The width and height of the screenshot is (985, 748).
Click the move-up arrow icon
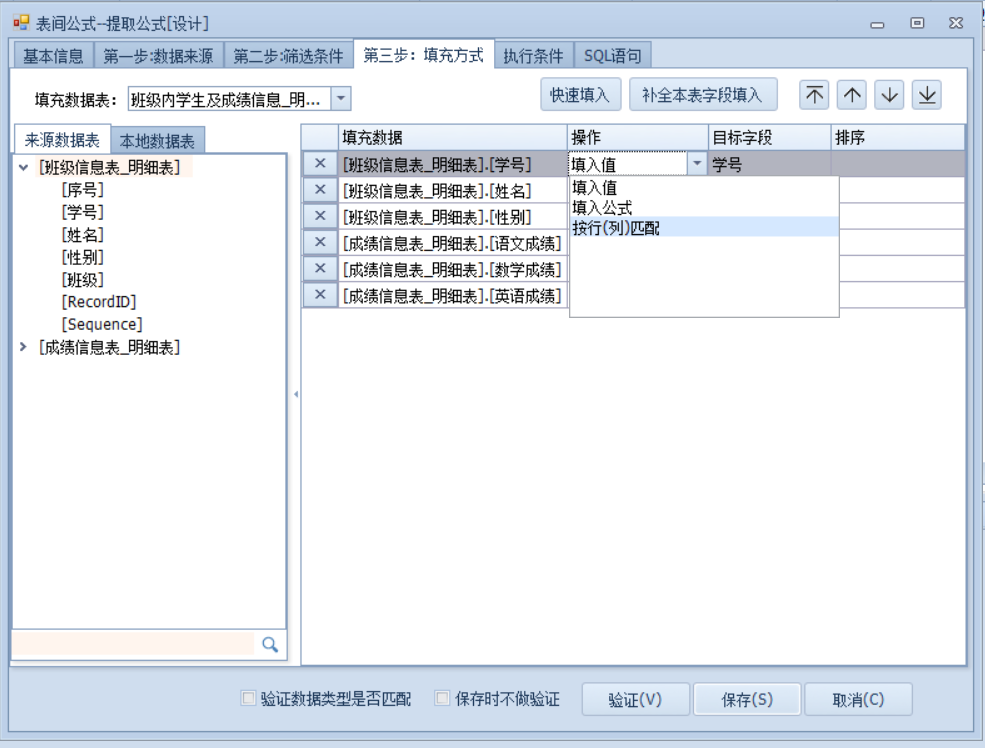point(852,95)
